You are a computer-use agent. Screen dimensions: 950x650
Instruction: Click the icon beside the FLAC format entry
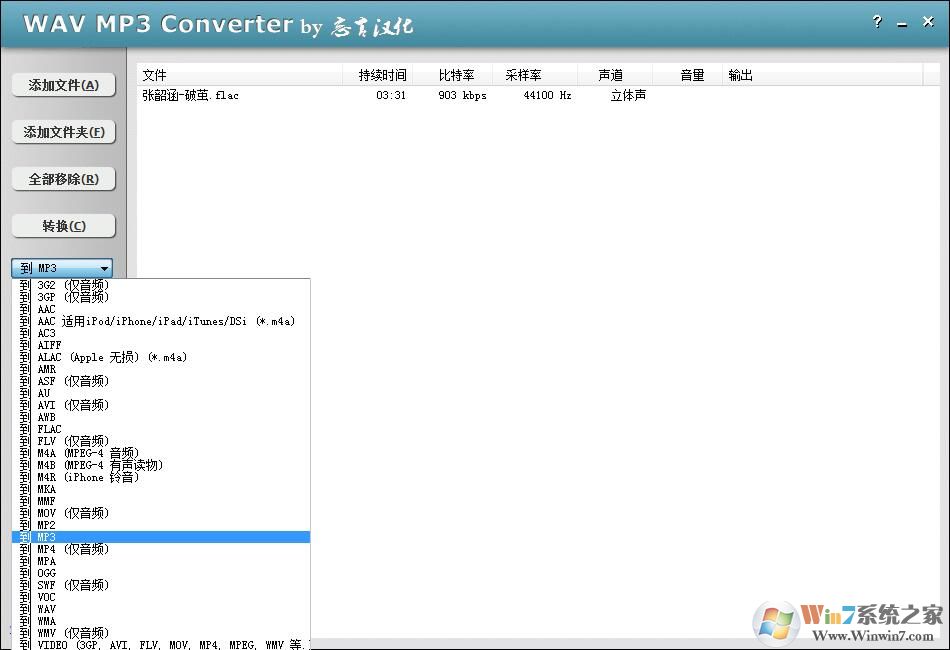tap(23, 428)
